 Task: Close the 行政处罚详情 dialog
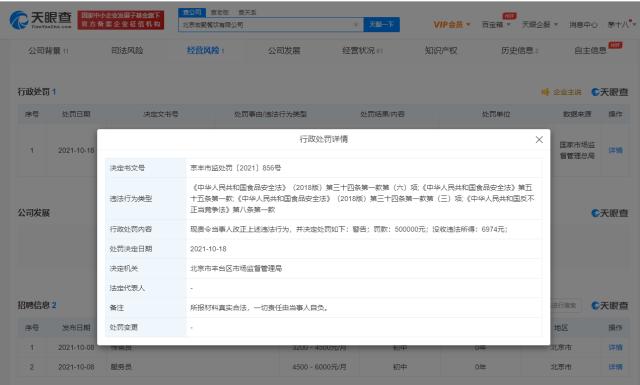click(539, 140)
